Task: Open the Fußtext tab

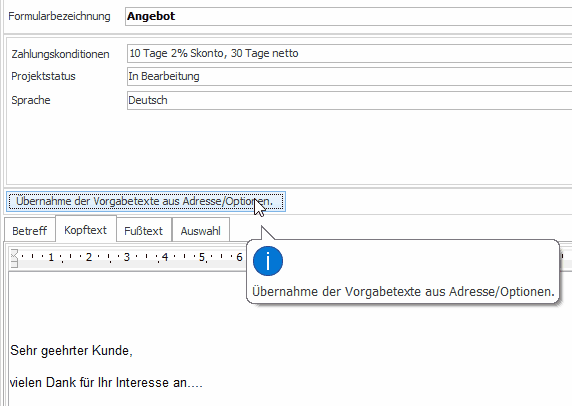Action: point(144,231)
